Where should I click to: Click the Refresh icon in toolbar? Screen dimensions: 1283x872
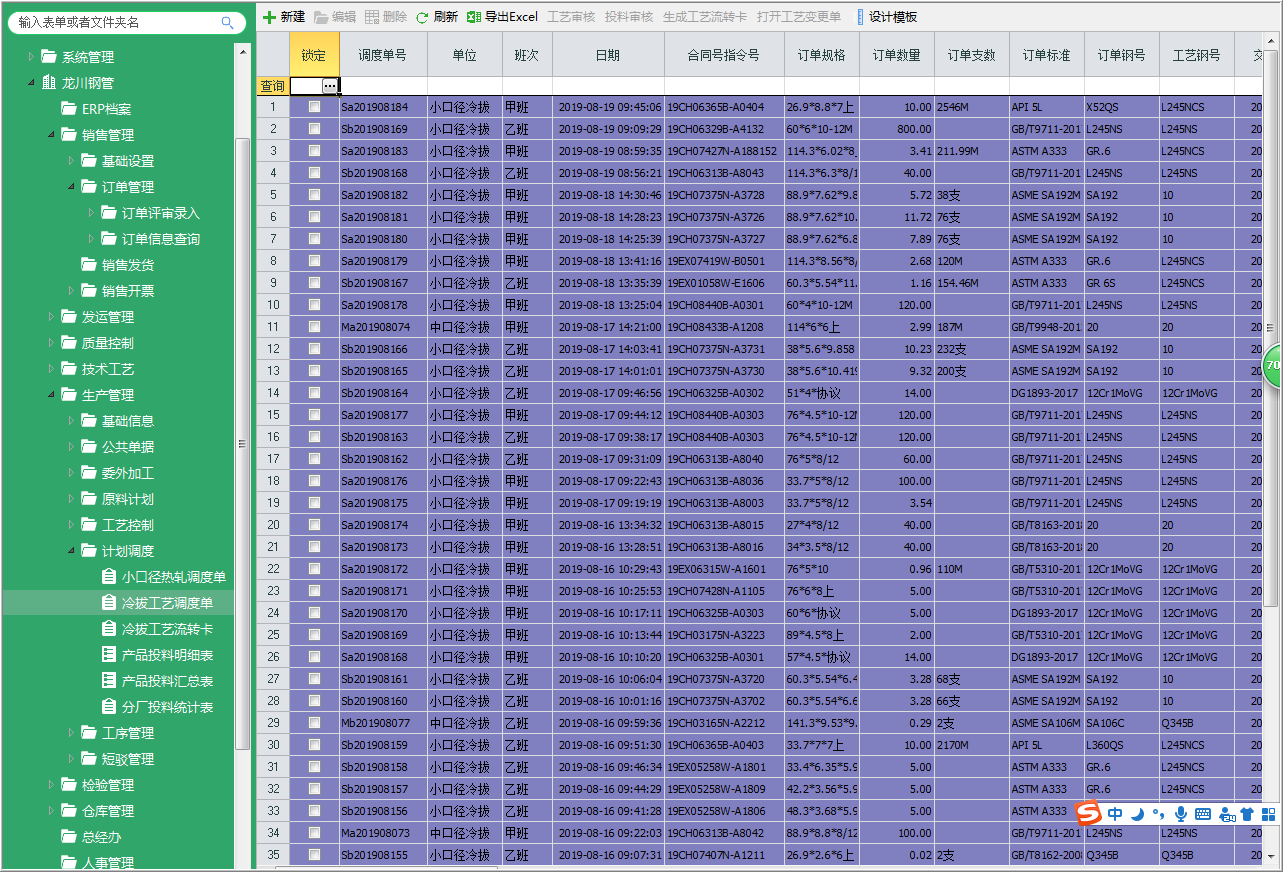click(x=422, y=17)
